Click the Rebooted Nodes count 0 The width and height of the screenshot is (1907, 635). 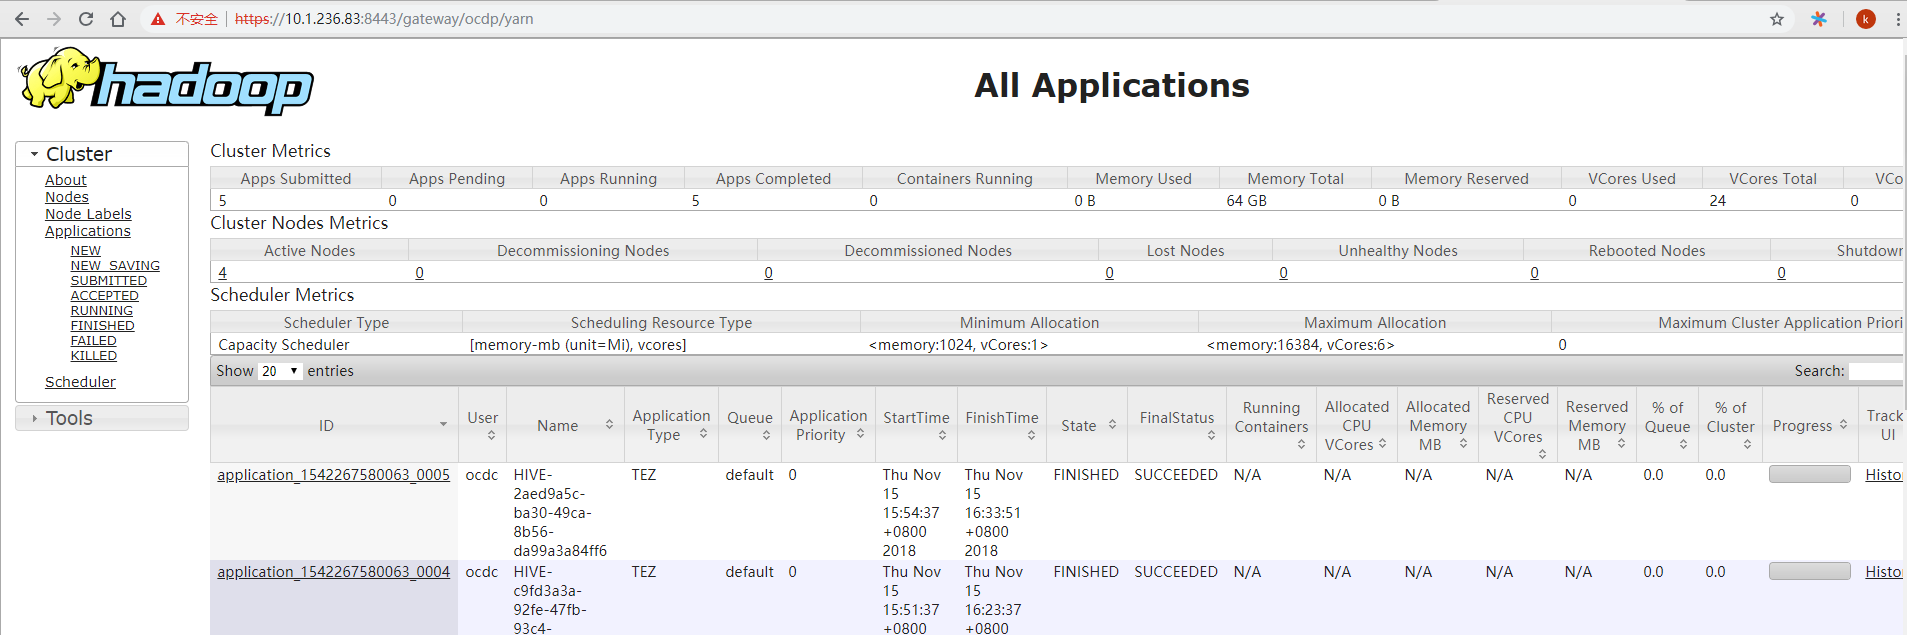point(1535,273)
